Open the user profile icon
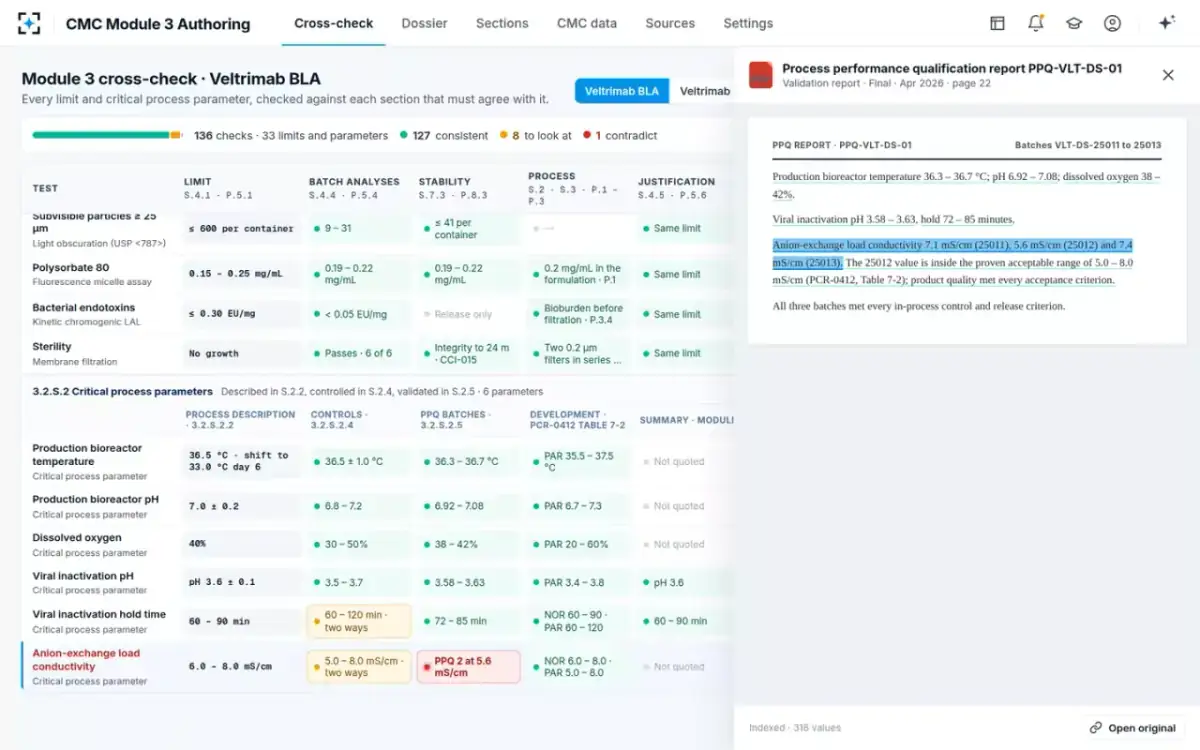 coord(1112,23)
